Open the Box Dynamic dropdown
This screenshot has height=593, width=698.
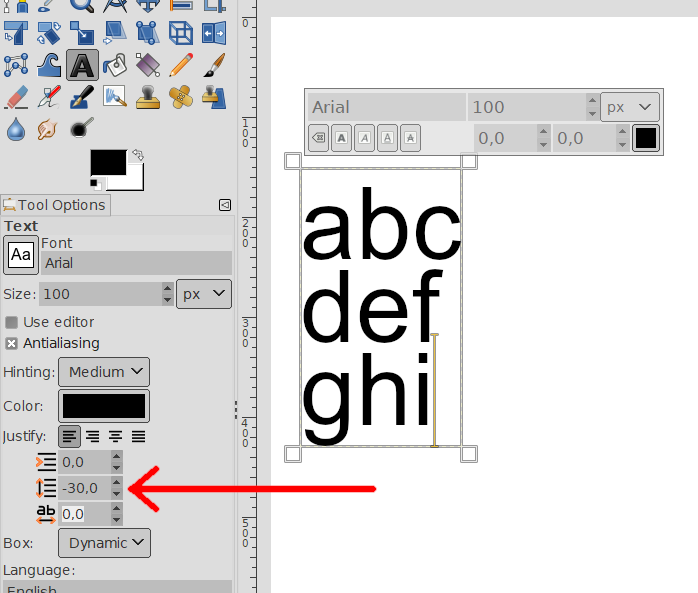click(x=104, y=543)
